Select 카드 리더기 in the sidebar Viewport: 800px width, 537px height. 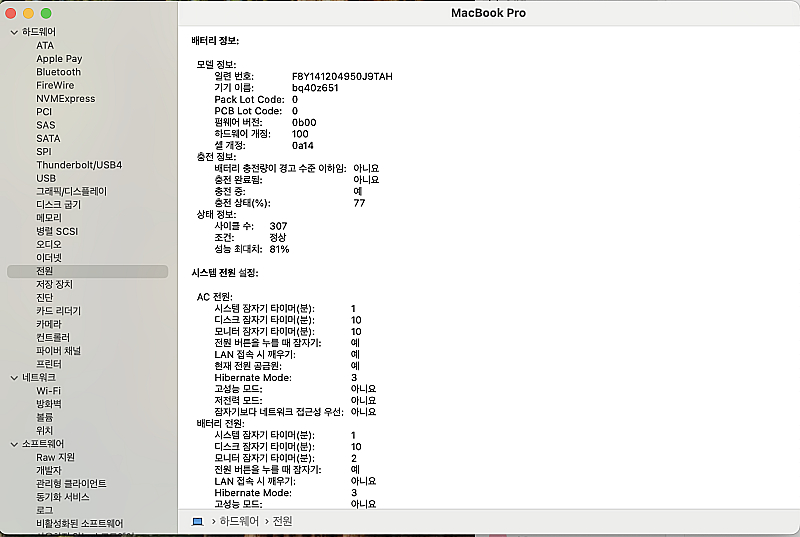click(x=58, y=311)
